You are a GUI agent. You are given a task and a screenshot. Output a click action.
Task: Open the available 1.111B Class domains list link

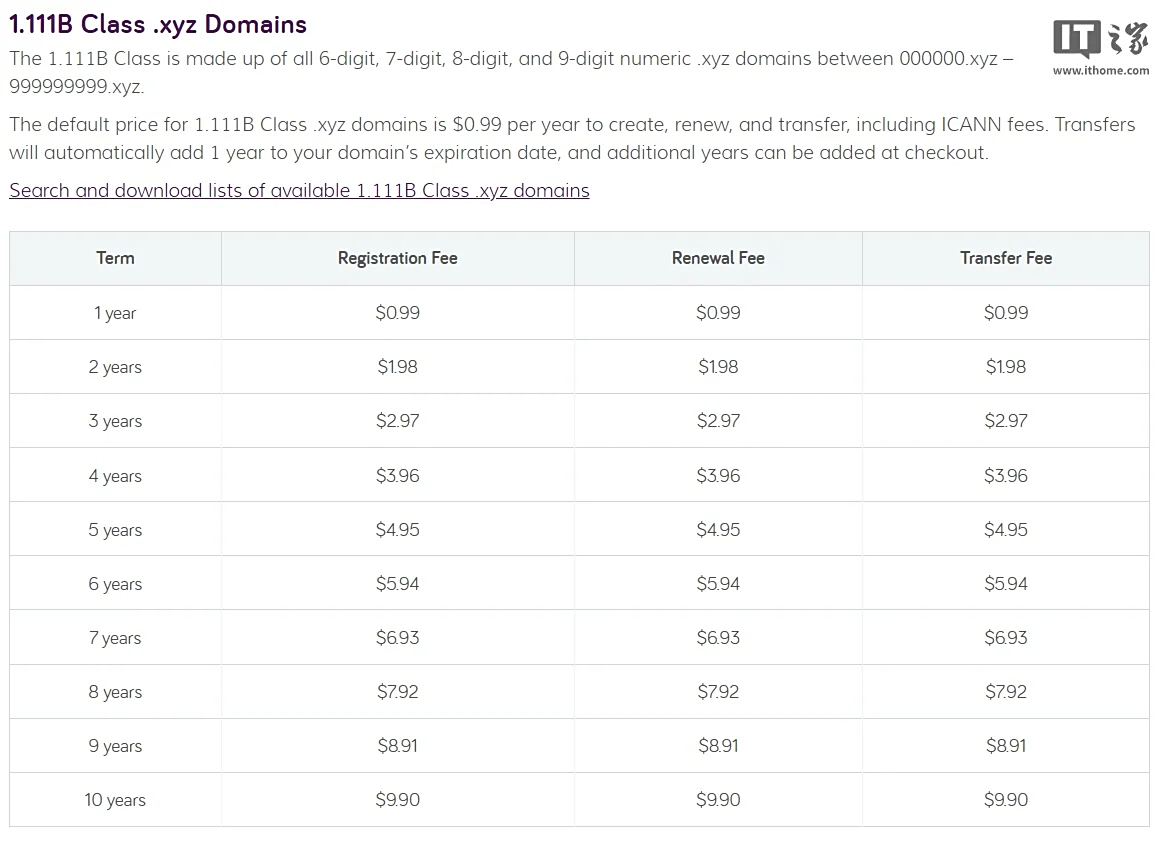299,190
